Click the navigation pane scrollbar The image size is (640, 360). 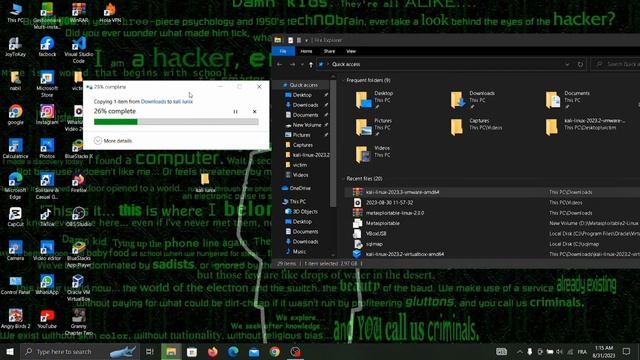[333, 143]
